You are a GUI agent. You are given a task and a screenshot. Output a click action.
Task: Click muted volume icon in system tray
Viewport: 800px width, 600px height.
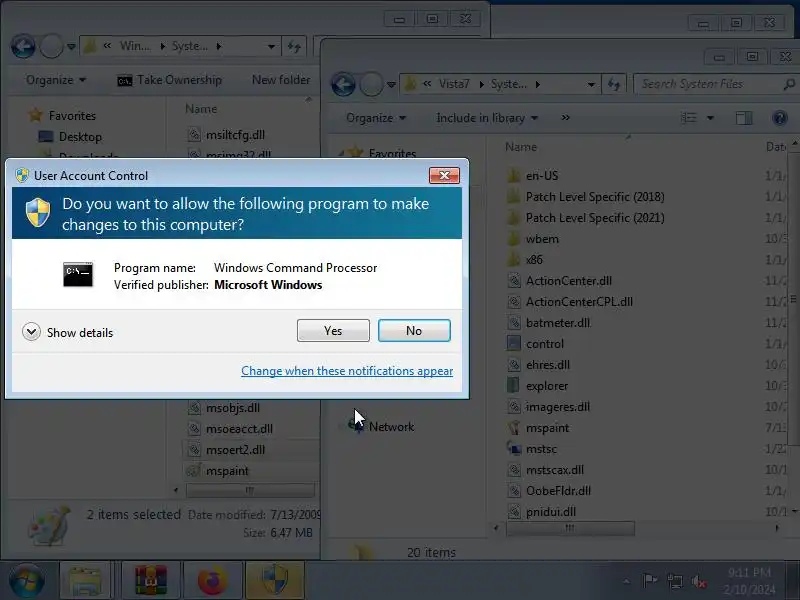point(698,581)
